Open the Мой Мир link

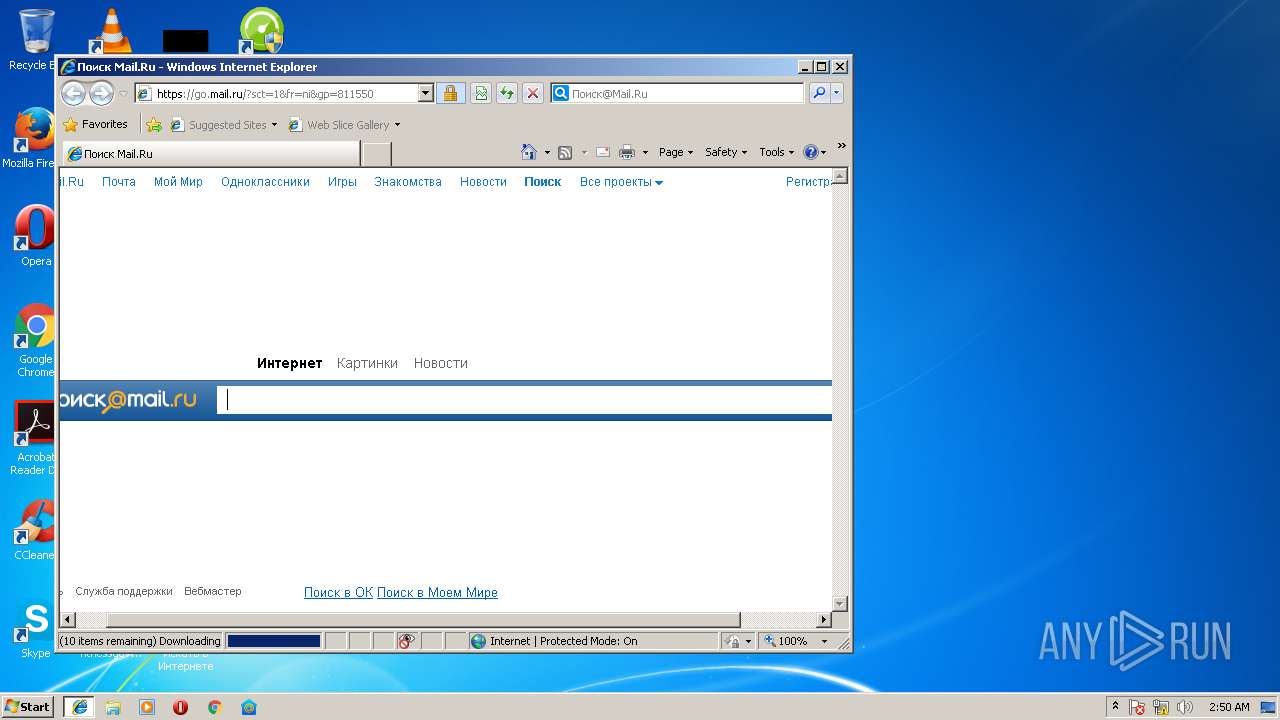(178, 182)
